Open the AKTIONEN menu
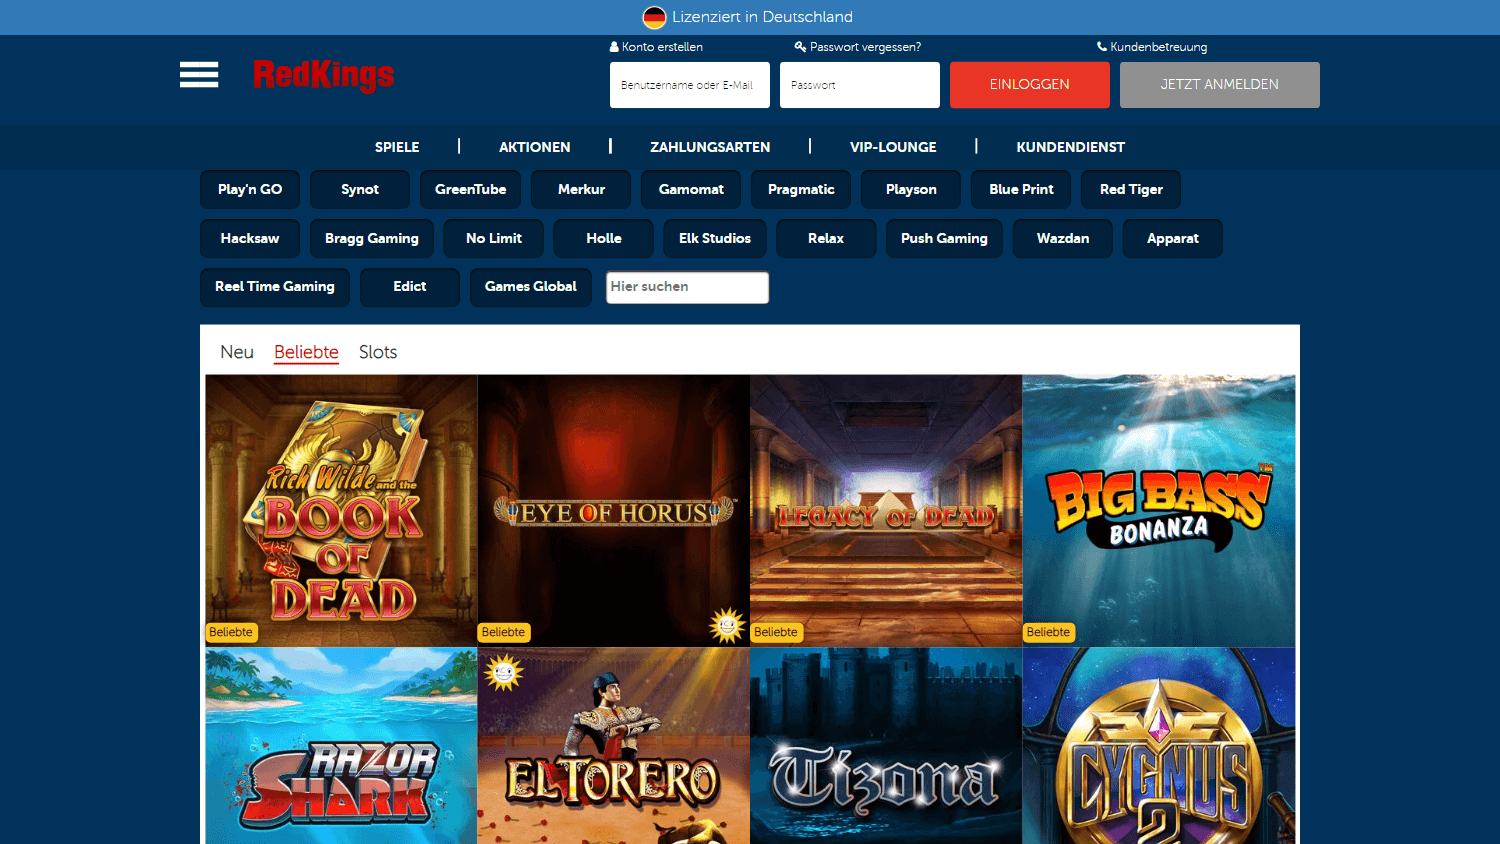This screenshot has height=844, width=1500. tap(535, 147)
